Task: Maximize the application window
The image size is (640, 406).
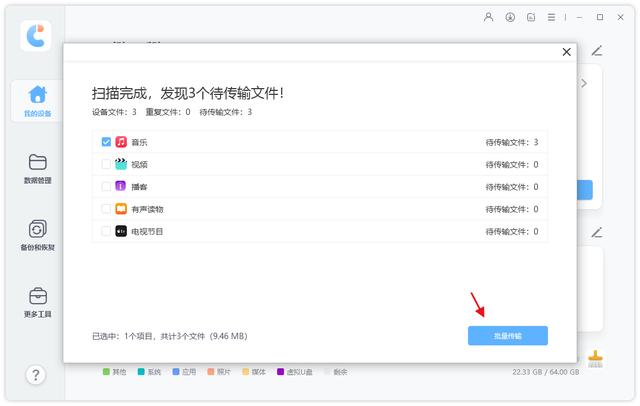Action: (x=600, y=17)
